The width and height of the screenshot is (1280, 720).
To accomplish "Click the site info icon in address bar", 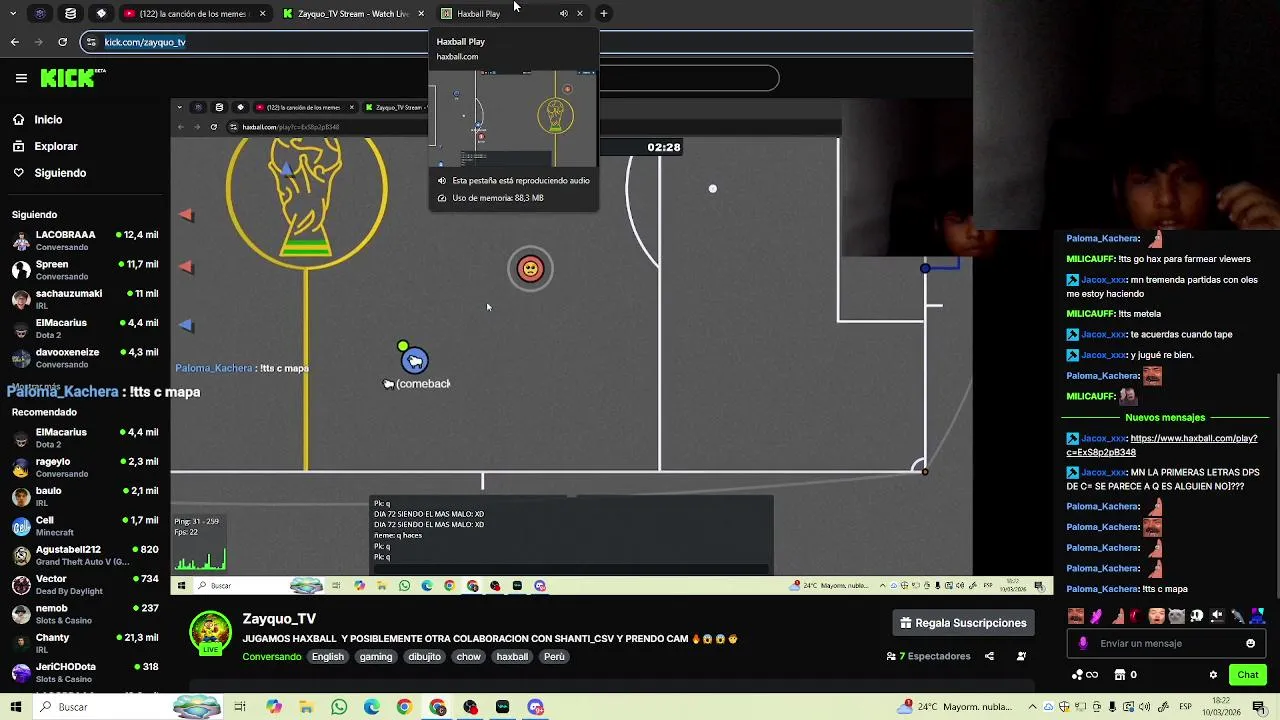I will click(92, 42).
